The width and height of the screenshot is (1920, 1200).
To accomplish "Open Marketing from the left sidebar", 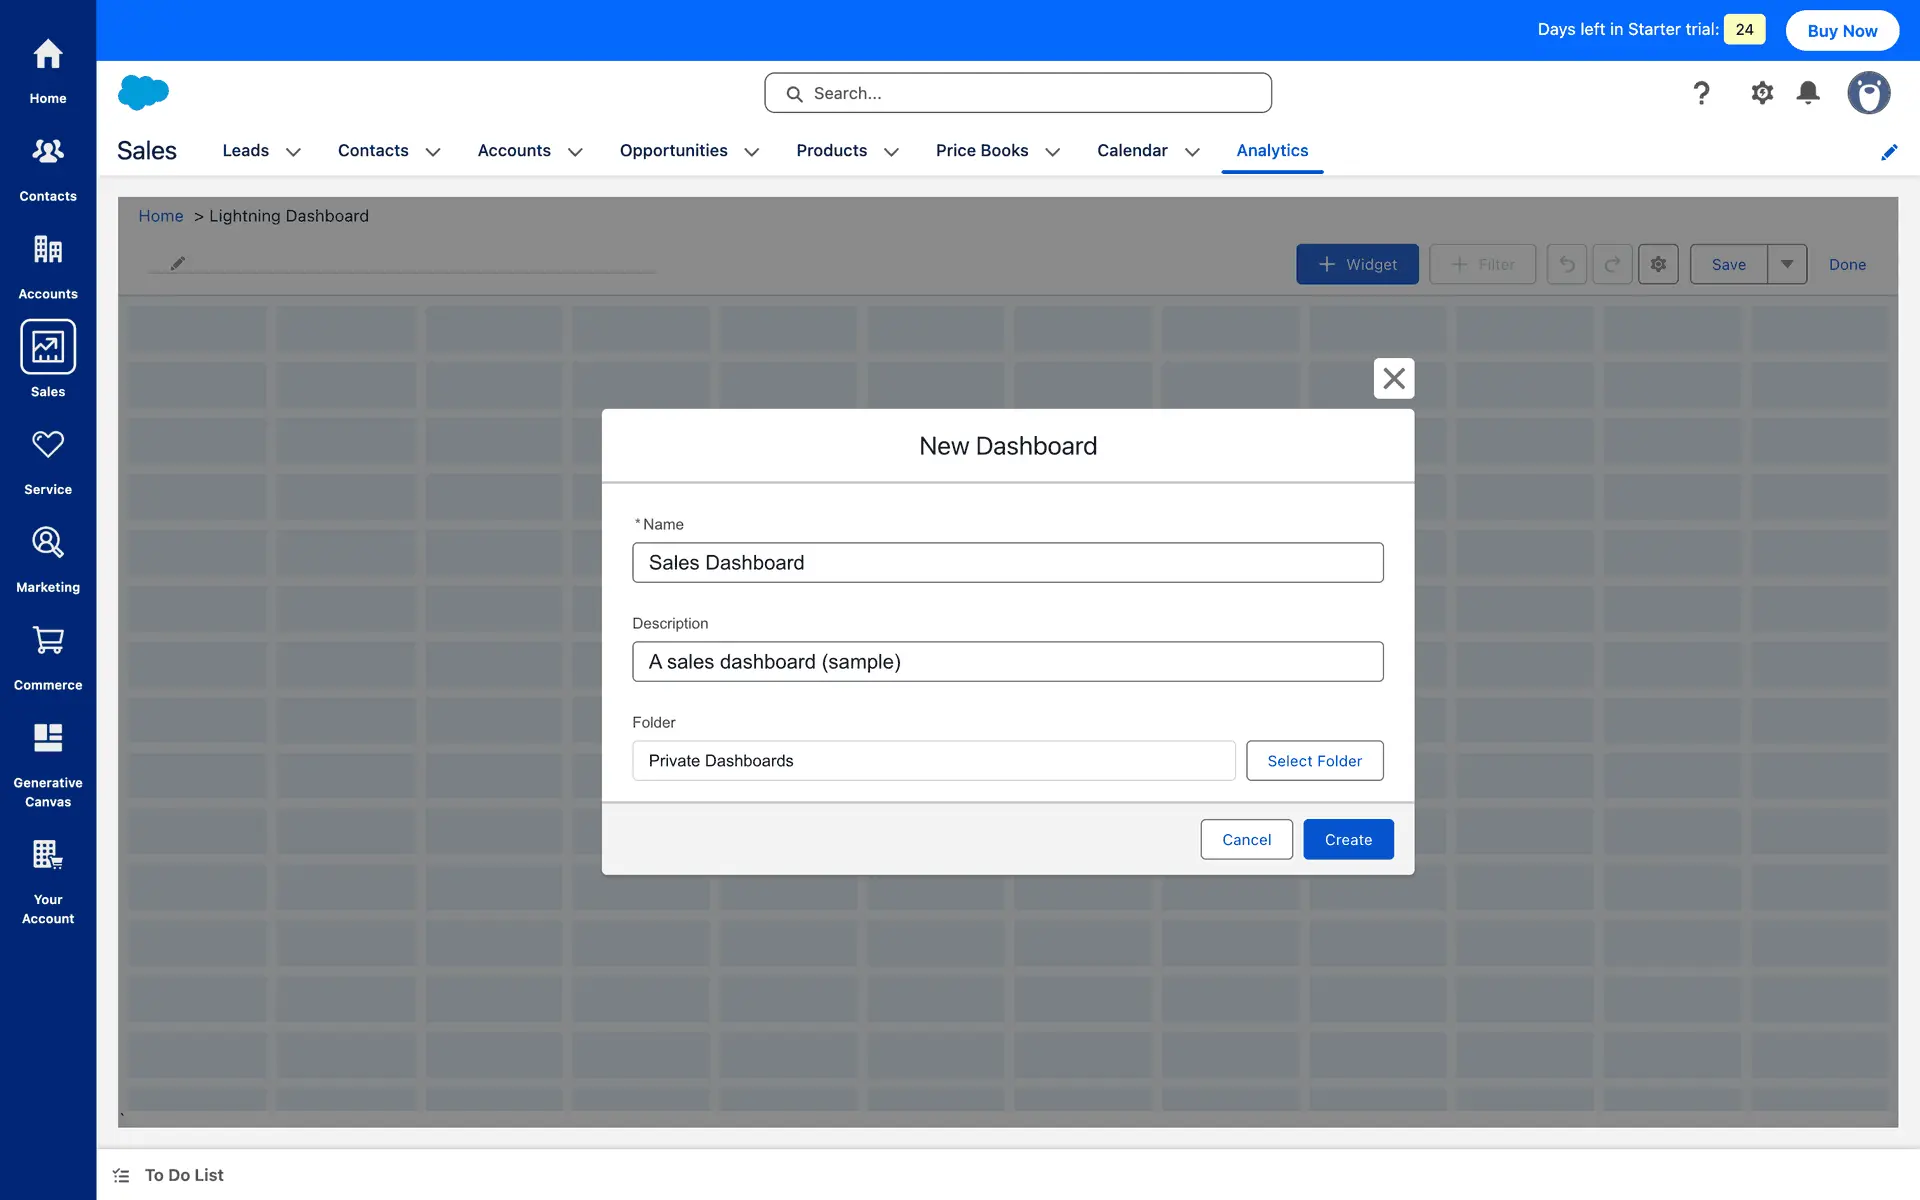I will click(x=47, y=559).
